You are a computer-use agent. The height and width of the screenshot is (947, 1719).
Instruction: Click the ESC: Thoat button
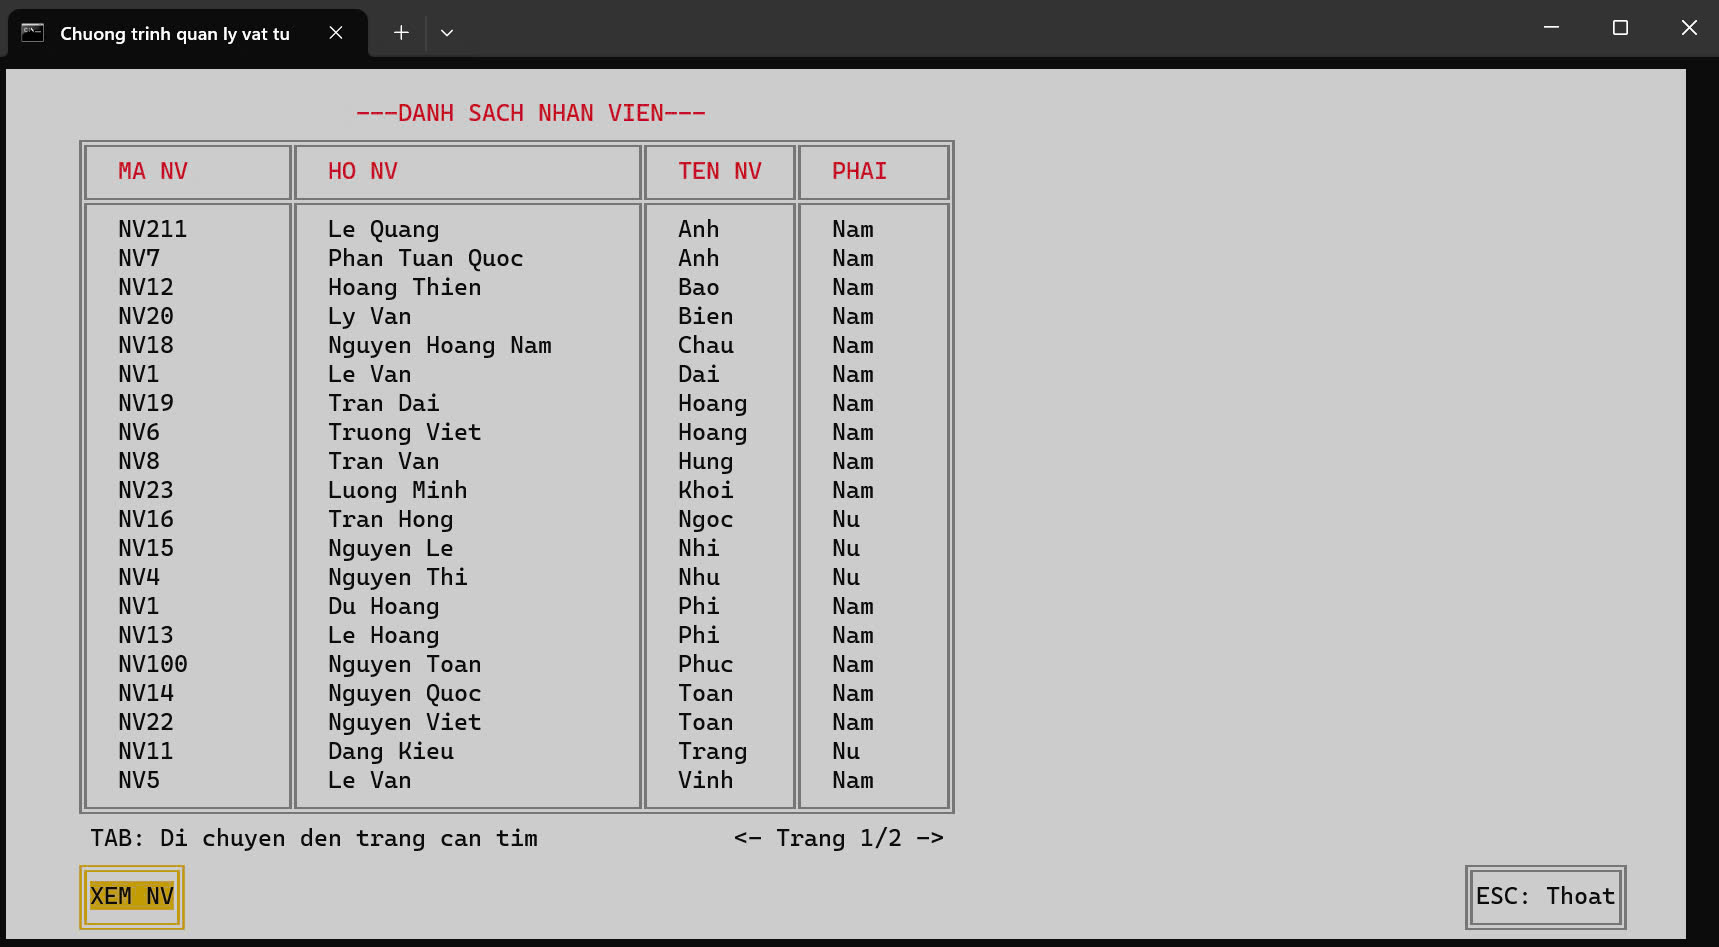point(1545,897)
